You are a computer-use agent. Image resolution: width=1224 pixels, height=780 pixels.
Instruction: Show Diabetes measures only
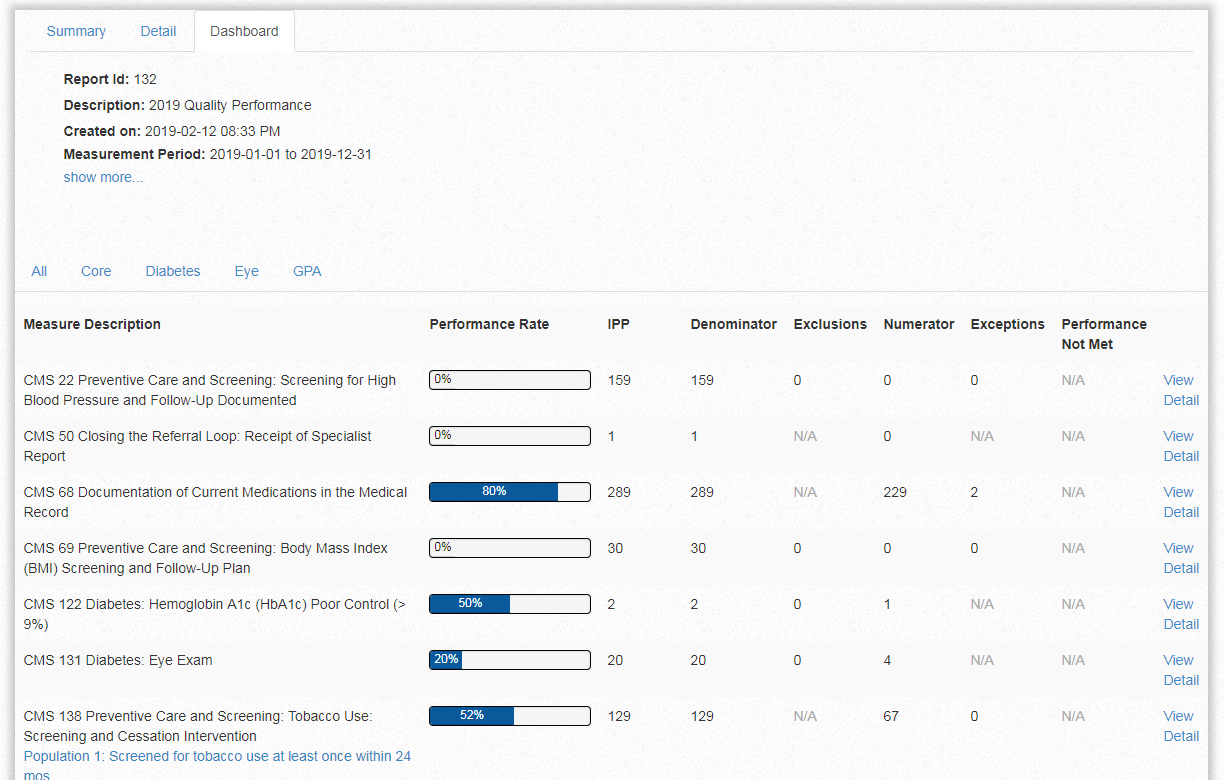point(173,271)
